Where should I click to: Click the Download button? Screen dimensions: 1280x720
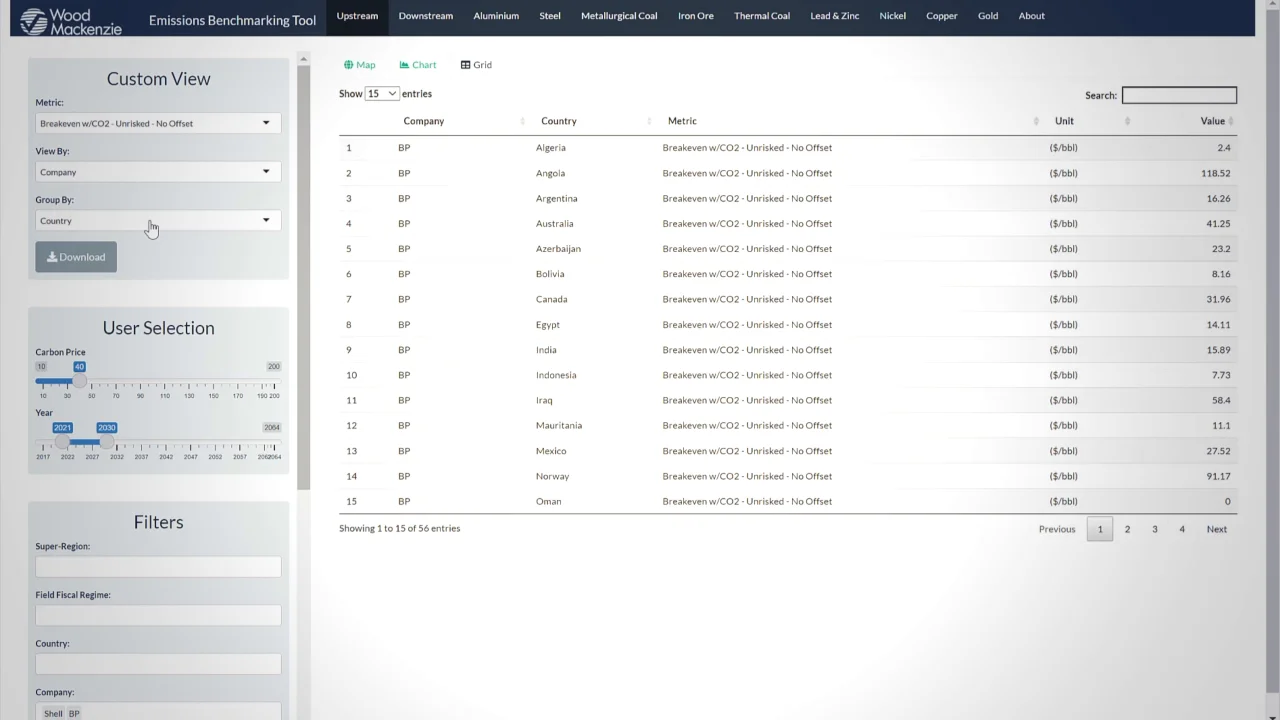click(x=76, y=257)
